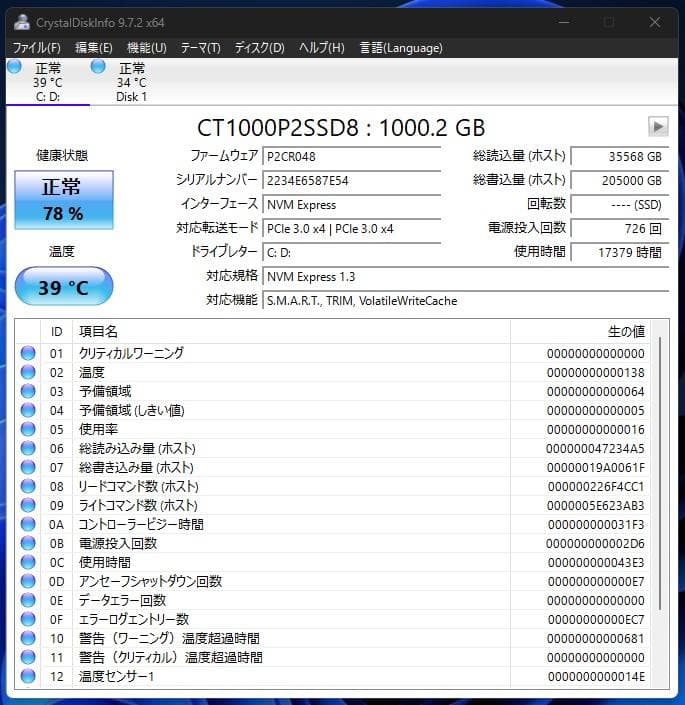This screenshot has width=685, height=705.
Task: Click the next disk arrow button
Action: (x=658, y=126)
